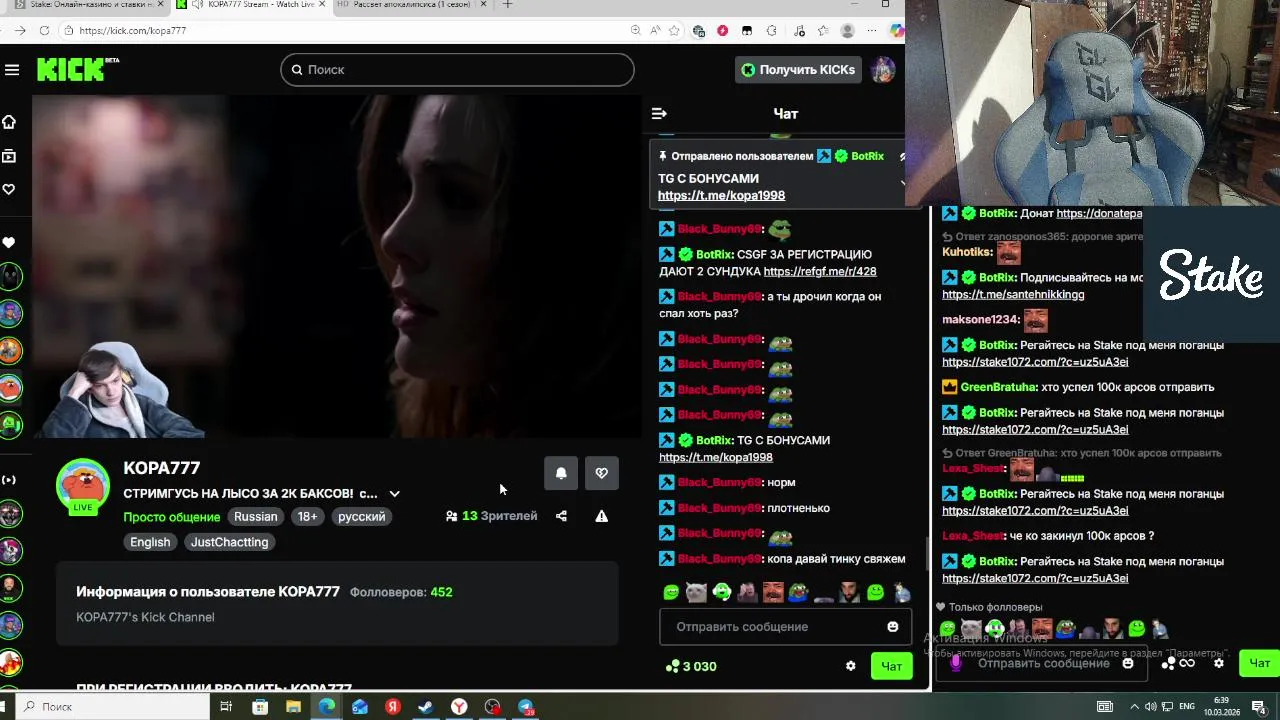
Task: Open the Просто общение category link
Action: (171, 517)
